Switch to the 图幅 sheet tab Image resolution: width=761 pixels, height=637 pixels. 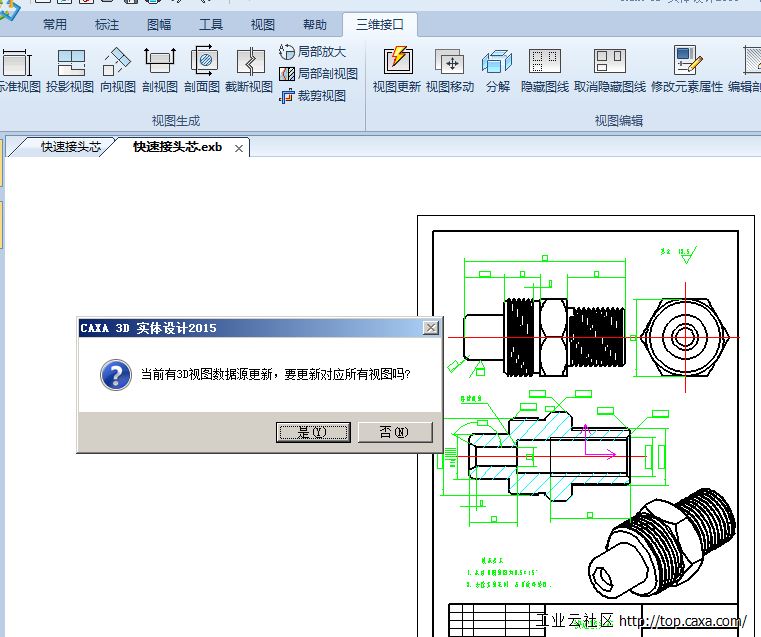(159, 24)
